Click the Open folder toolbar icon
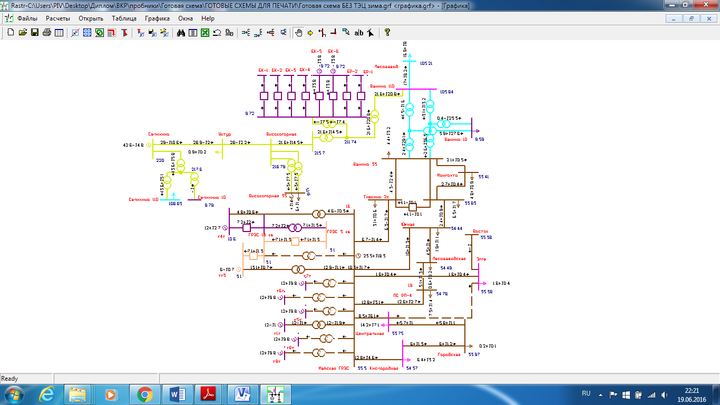Screen dimensions: 720x405 point(22,33)
